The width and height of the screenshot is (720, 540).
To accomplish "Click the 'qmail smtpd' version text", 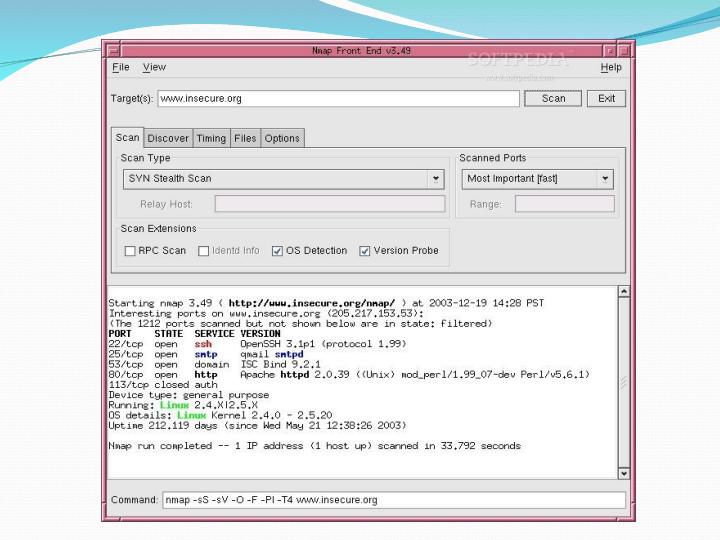I will click(271, 354).
